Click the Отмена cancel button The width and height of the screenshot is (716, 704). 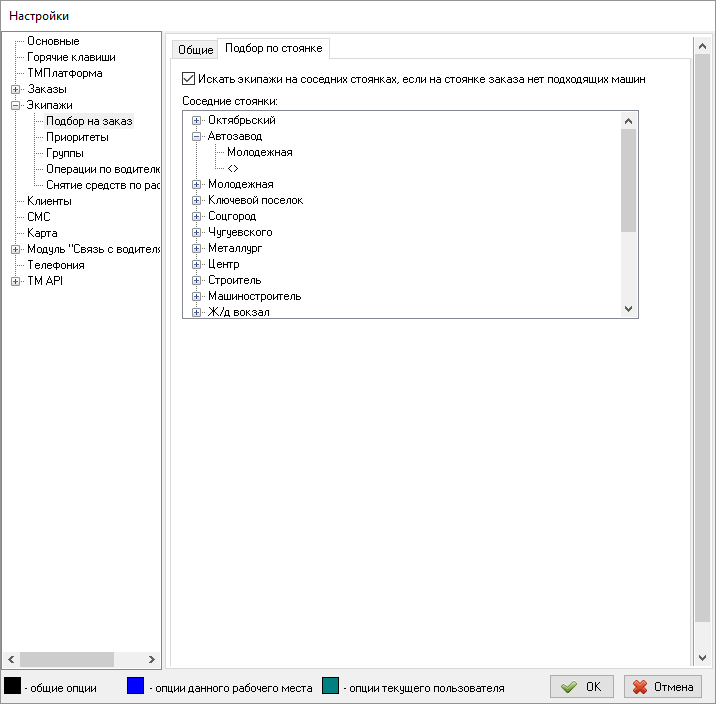pos(662,687)
